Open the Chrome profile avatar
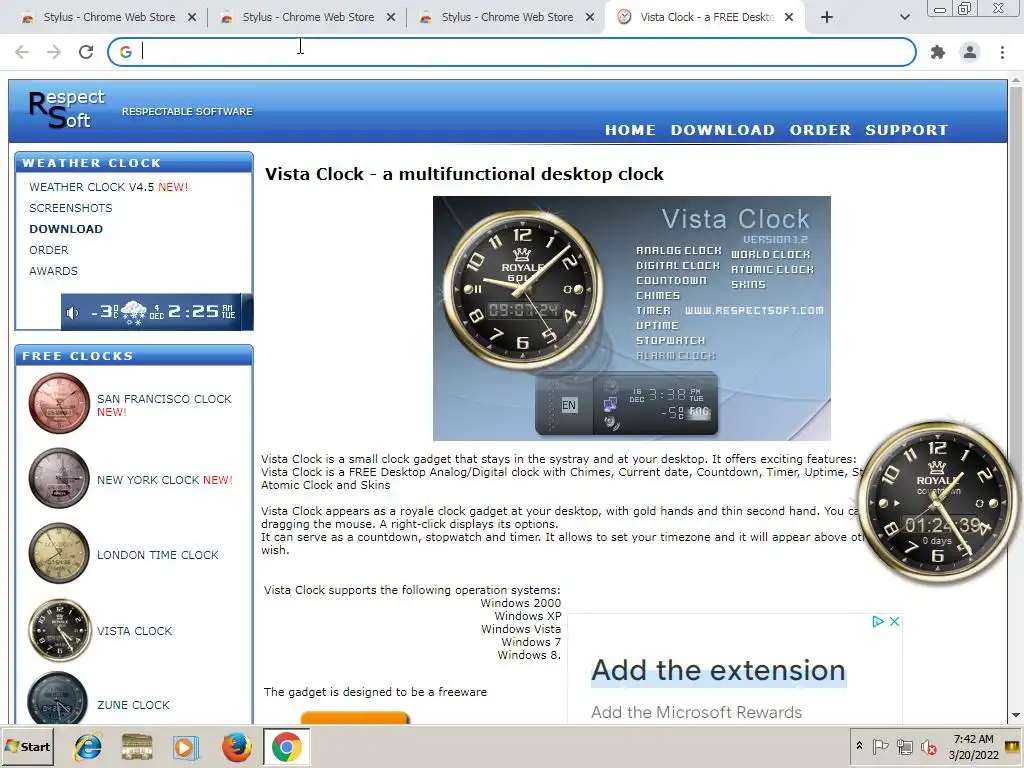Image resolution: width=1024 pixels, height=768 pixels. (x=970, y=52)
